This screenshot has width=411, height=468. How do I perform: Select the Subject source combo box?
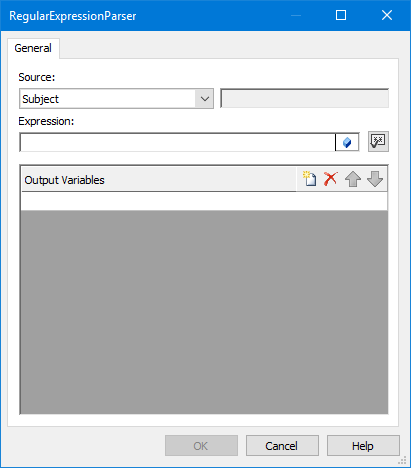(x=116, y=99)
